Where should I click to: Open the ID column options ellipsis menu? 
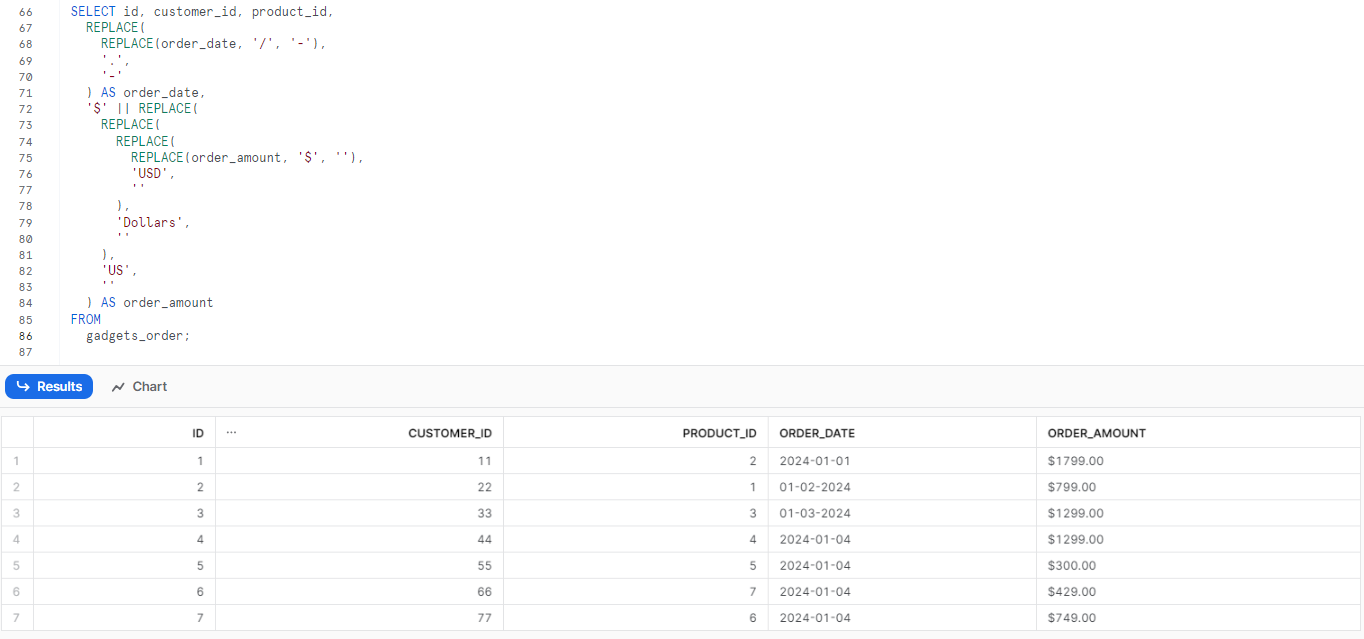tap(231, 432)
